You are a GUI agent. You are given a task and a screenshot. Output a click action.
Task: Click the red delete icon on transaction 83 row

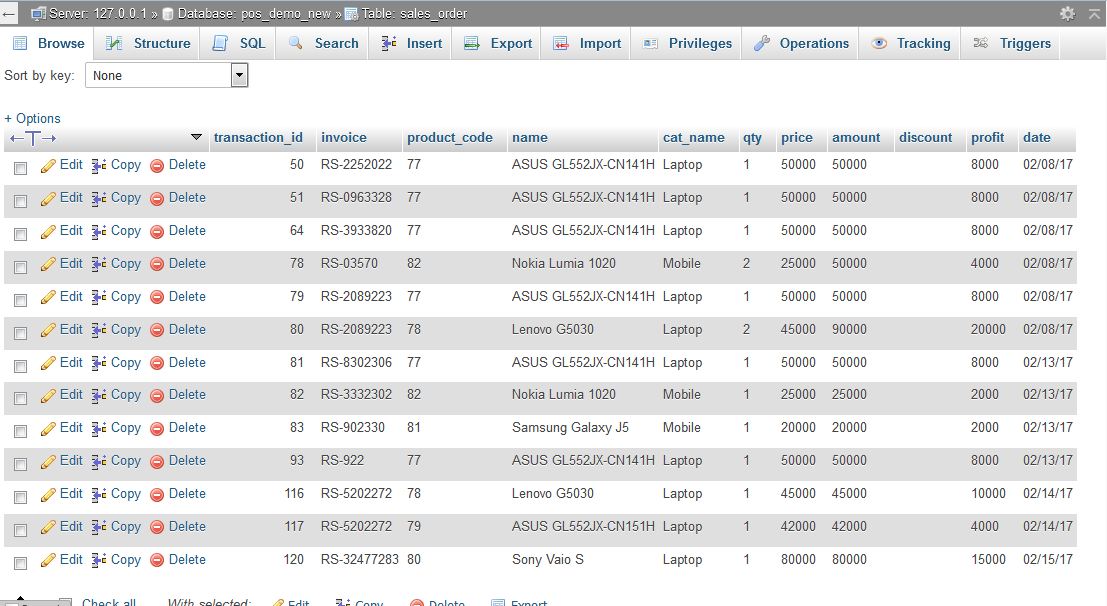[x=157, y=429]
